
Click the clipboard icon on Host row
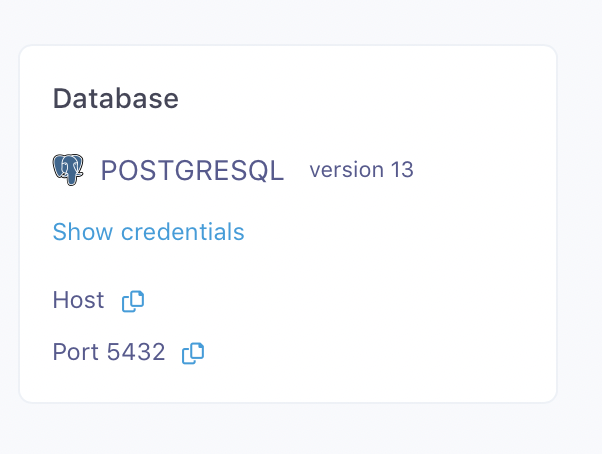pos(133,300)
